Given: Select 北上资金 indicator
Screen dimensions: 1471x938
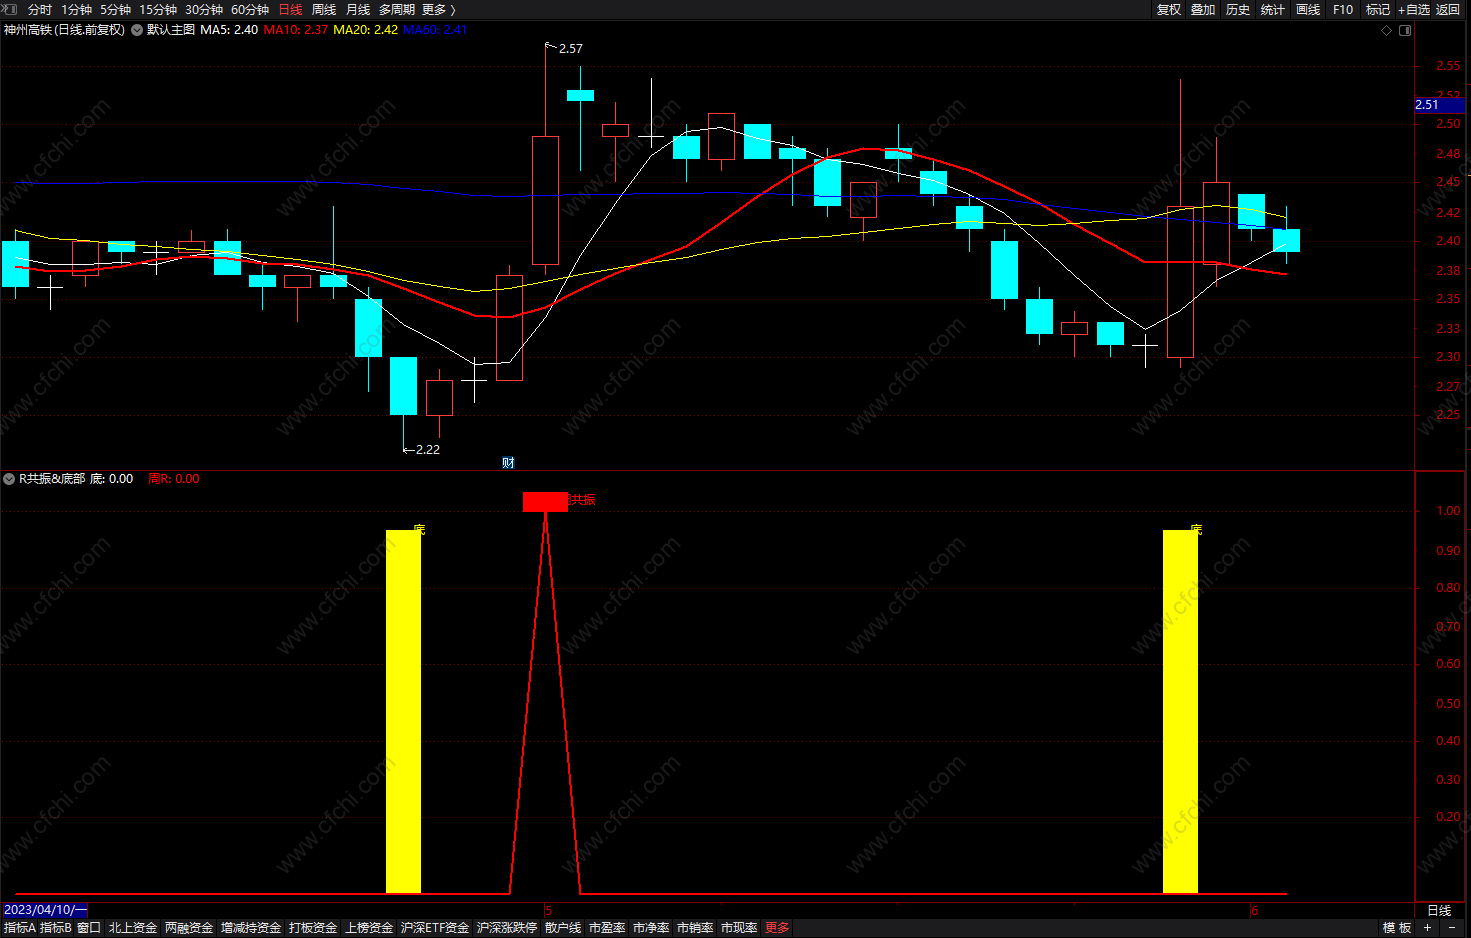Looking at the screenshot, I should [x=133, y=928].
